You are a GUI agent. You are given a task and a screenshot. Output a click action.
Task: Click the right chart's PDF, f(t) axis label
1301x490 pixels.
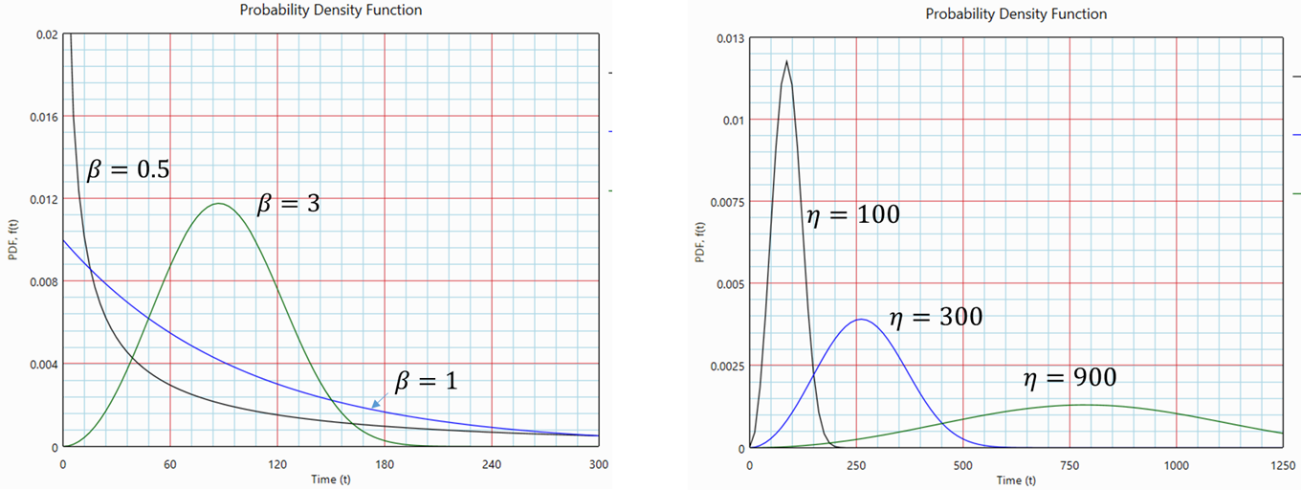pyautogui.click(x=699, y=243)
